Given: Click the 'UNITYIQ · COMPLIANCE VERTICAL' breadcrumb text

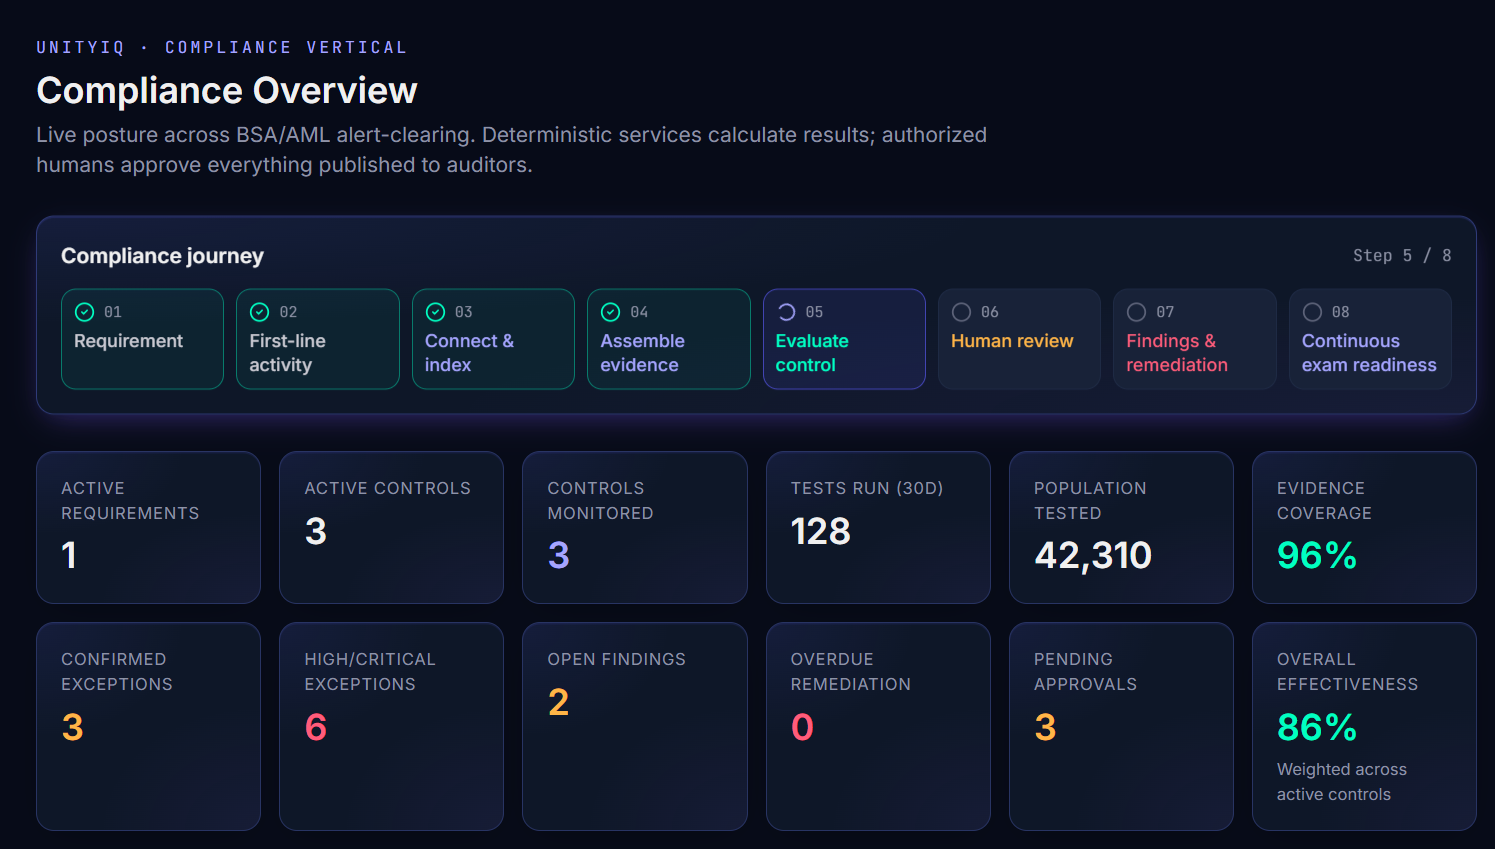Looking at the screenshot, I should 221,47.
